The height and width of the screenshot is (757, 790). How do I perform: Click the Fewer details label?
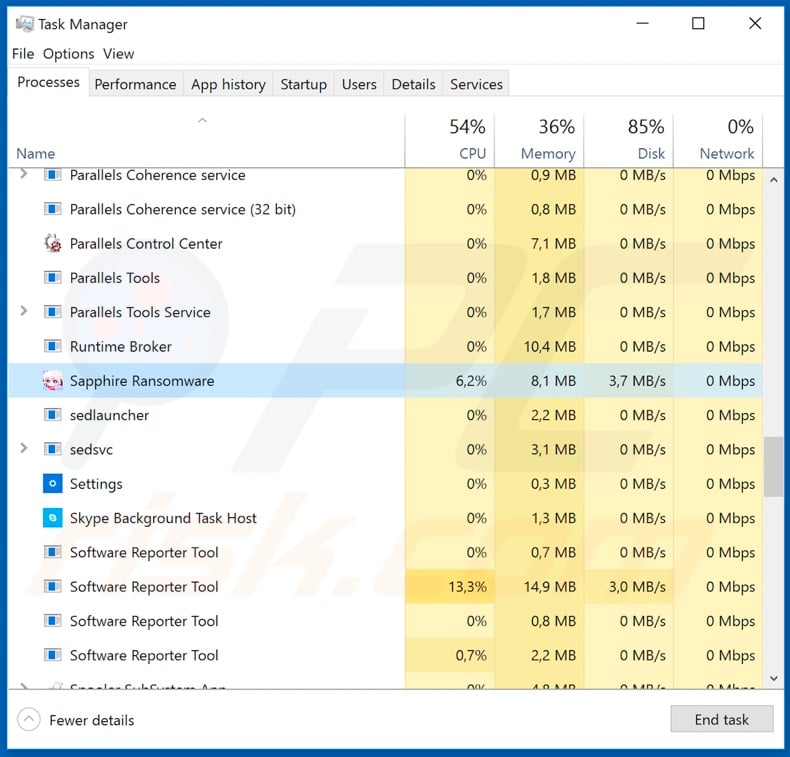(x=92, y=720)
